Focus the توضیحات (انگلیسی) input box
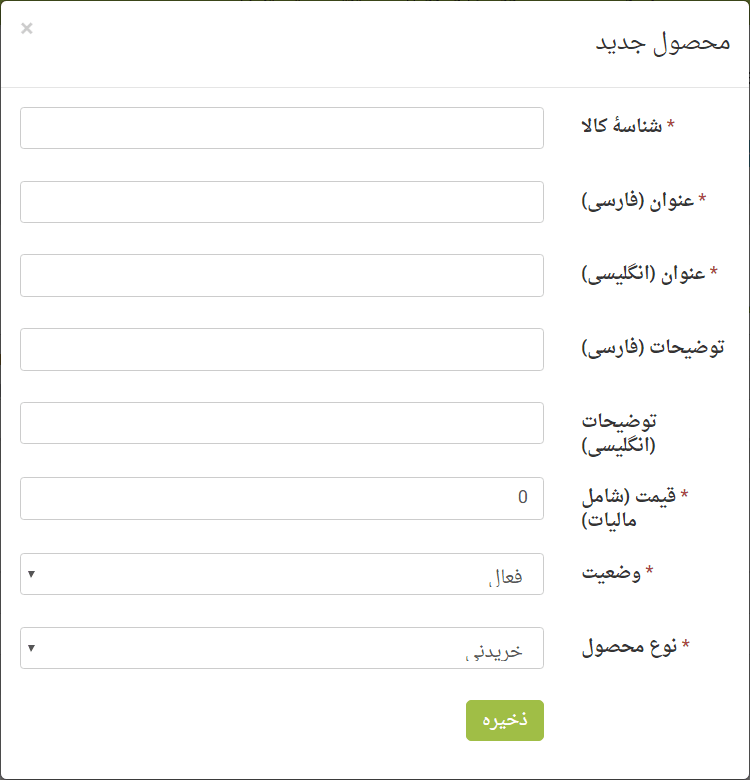 click(282, 423)
